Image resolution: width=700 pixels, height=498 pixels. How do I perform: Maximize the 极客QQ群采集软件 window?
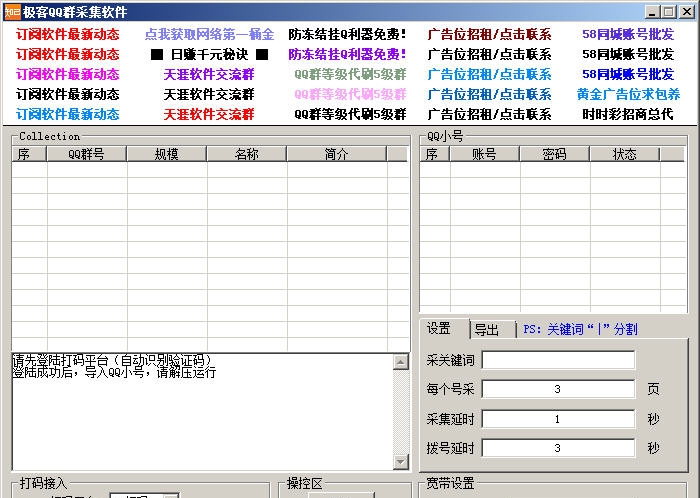(668, 12)
